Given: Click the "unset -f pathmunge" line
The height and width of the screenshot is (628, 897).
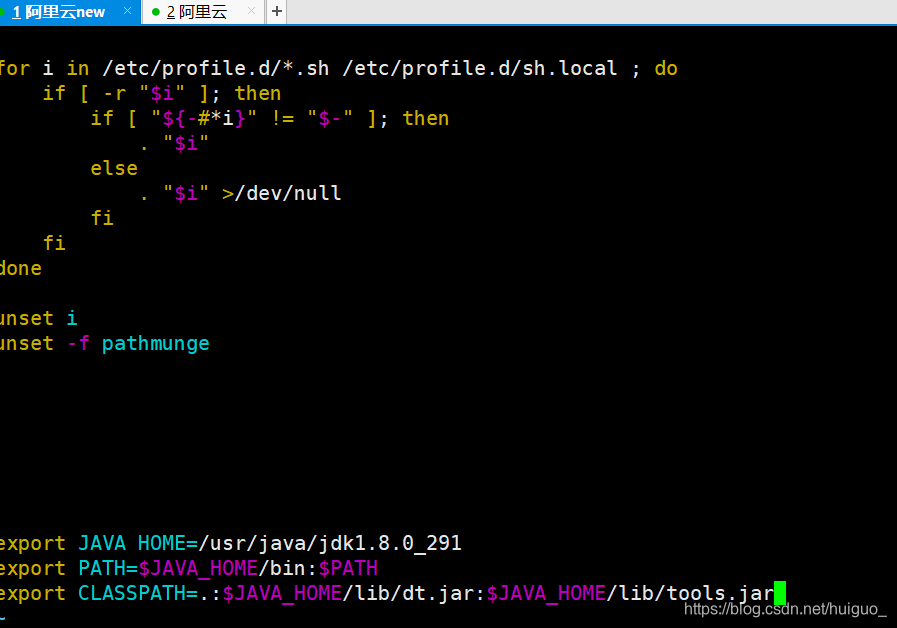Looking at the screenshot, I should click(105, 343).
